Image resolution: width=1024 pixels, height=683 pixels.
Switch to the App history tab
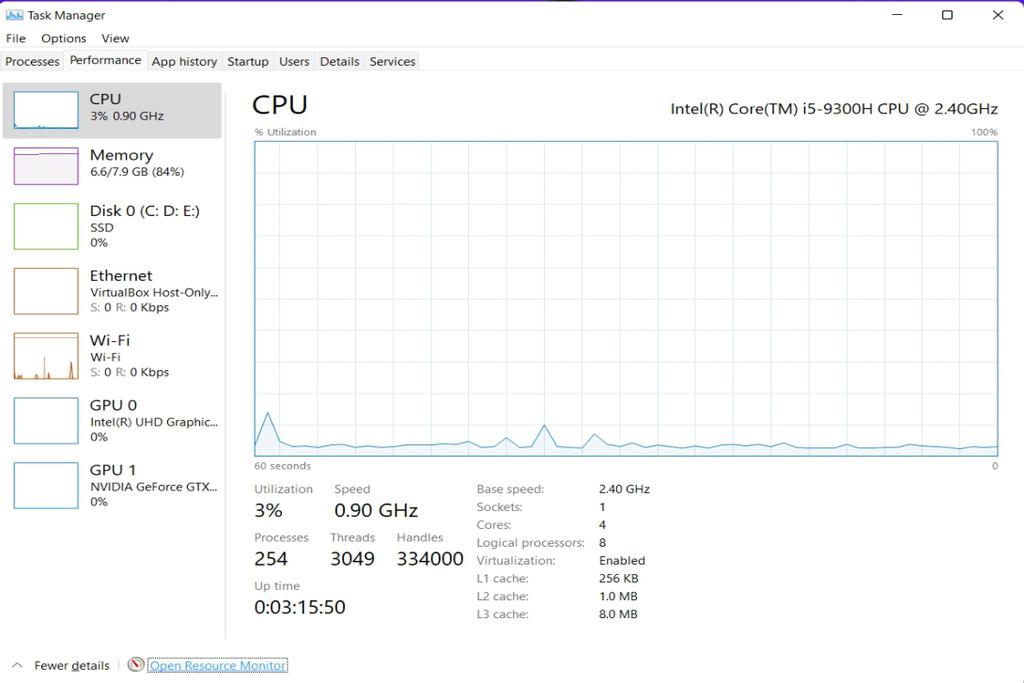(184, 61)
